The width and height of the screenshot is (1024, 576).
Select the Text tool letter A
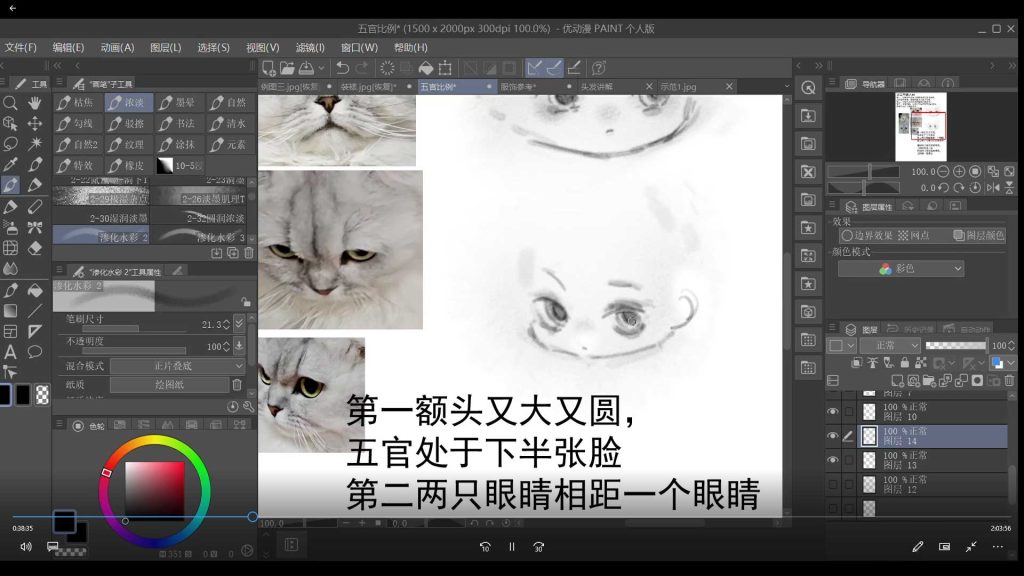10,352
